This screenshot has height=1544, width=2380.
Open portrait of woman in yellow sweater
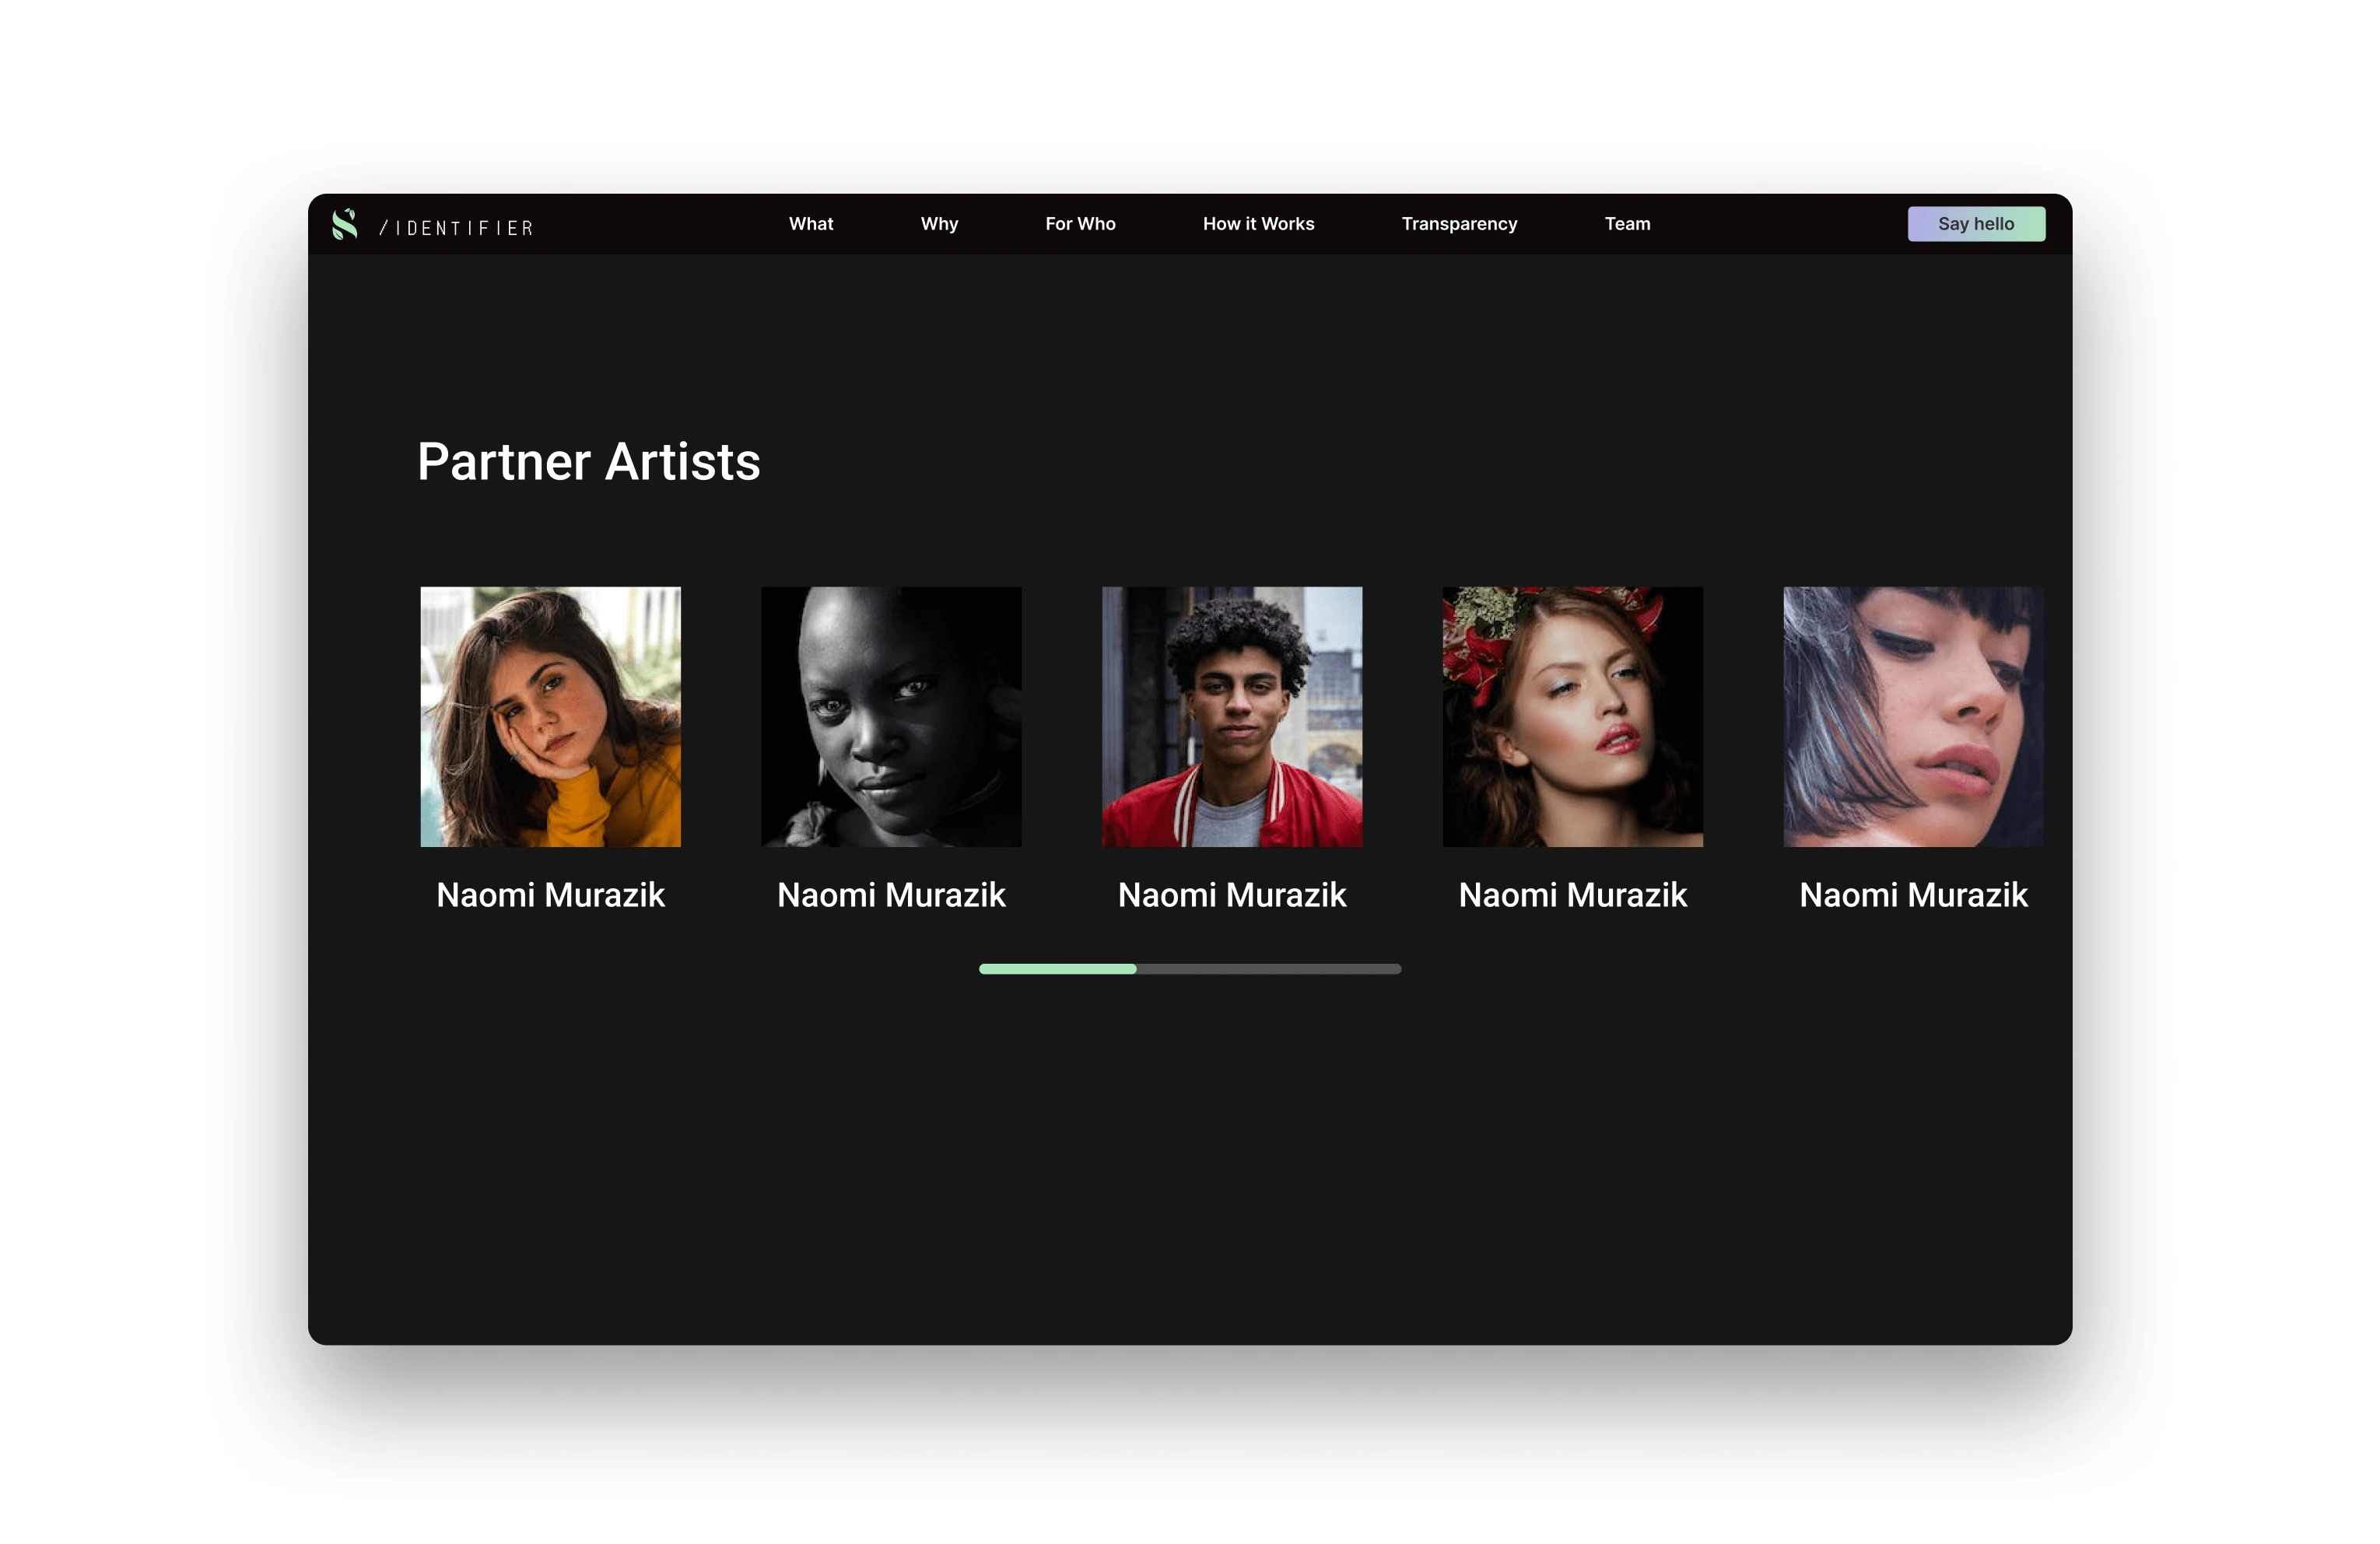tap(551, 717)
